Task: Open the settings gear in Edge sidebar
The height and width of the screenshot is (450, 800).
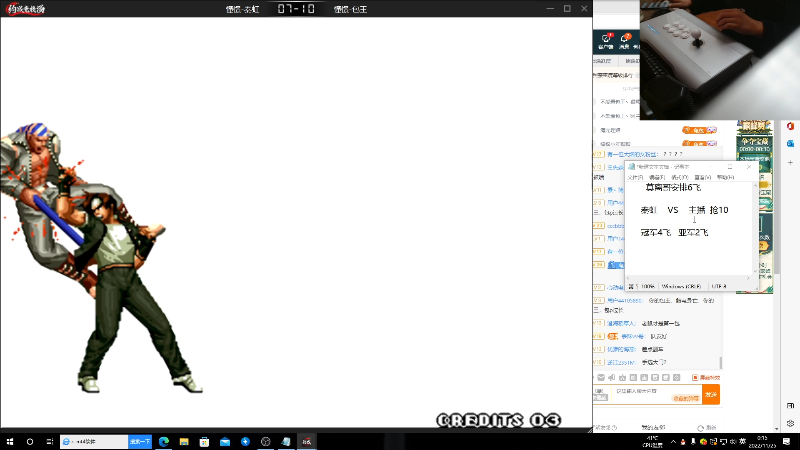Action: (790, 423)
